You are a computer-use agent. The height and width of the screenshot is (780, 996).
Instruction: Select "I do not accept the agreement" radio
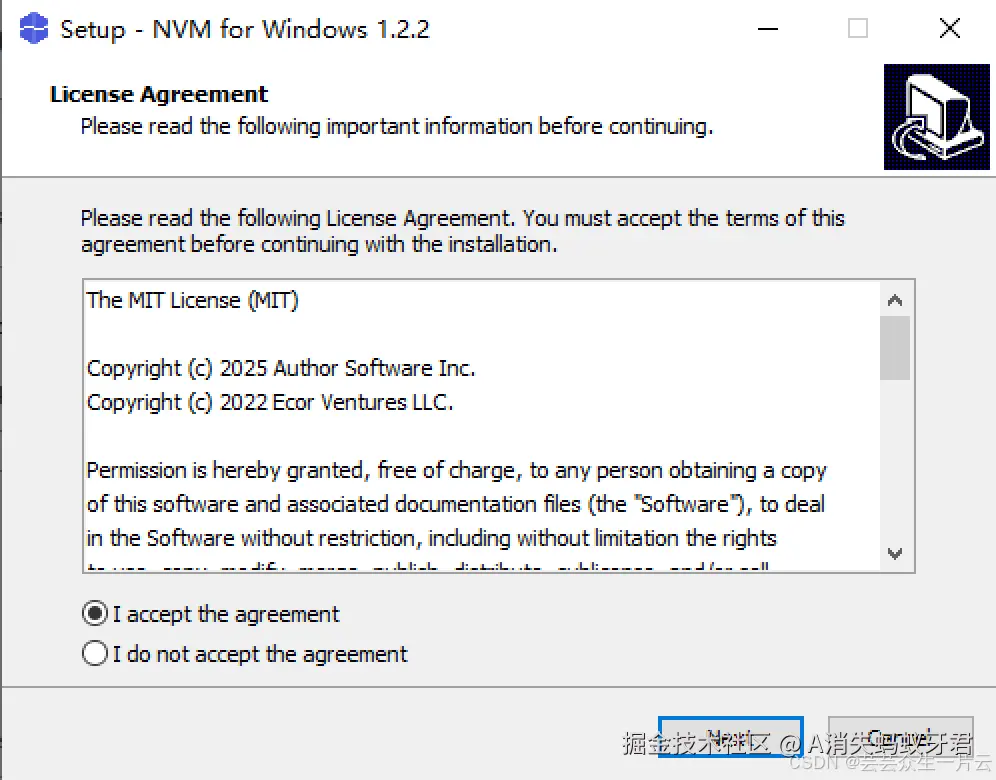click(x=95, y=654)
